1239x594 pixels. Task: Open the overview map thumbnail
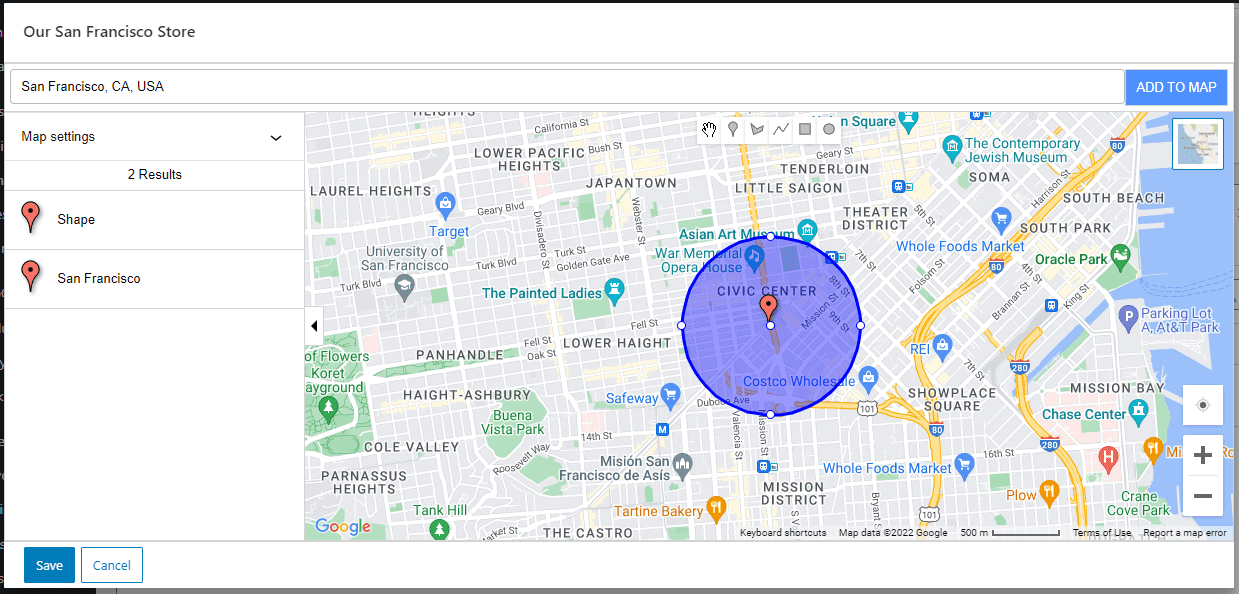1197,143
